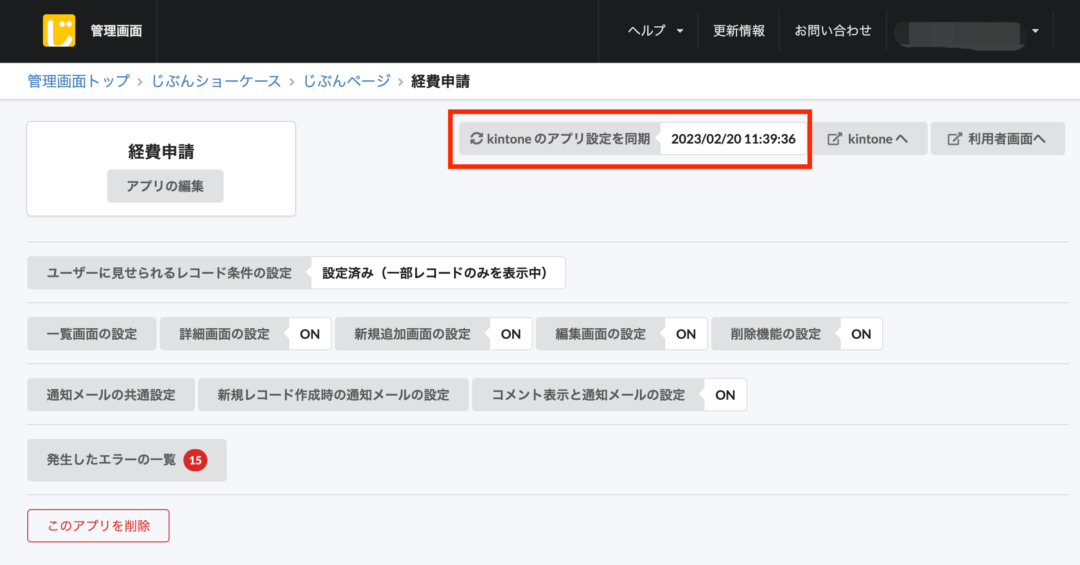Viewport: 1080px width, 565px height.
Task: Open コメント表示と通知メールの設定
Action: click(588, 395)
